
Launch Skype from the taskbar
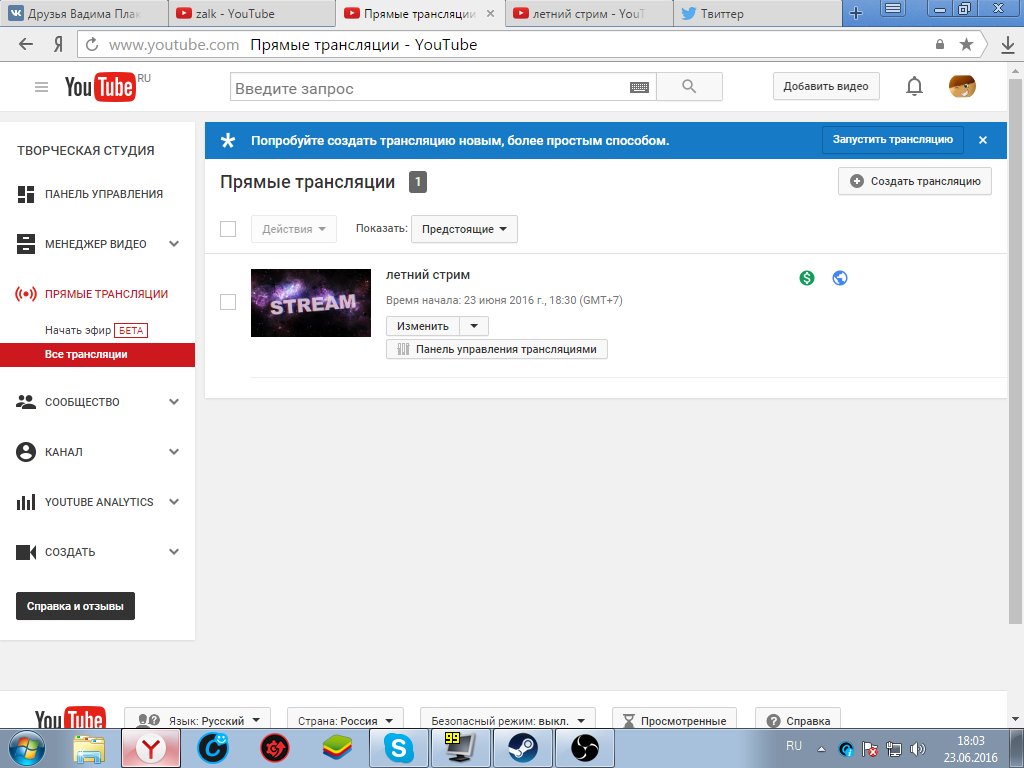pyautogui.click(x=399, y=747)
